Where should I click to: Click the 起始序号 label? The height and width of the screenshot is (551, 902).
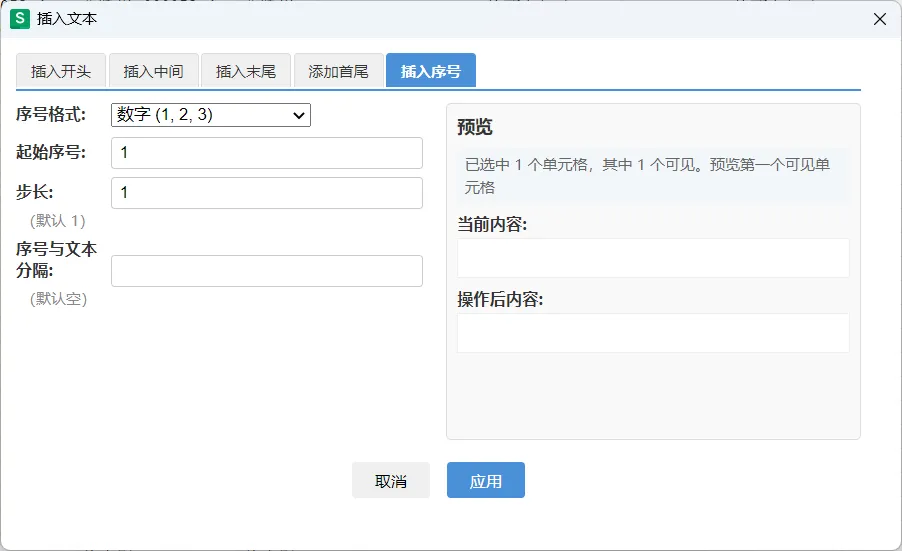pos(51,152)
